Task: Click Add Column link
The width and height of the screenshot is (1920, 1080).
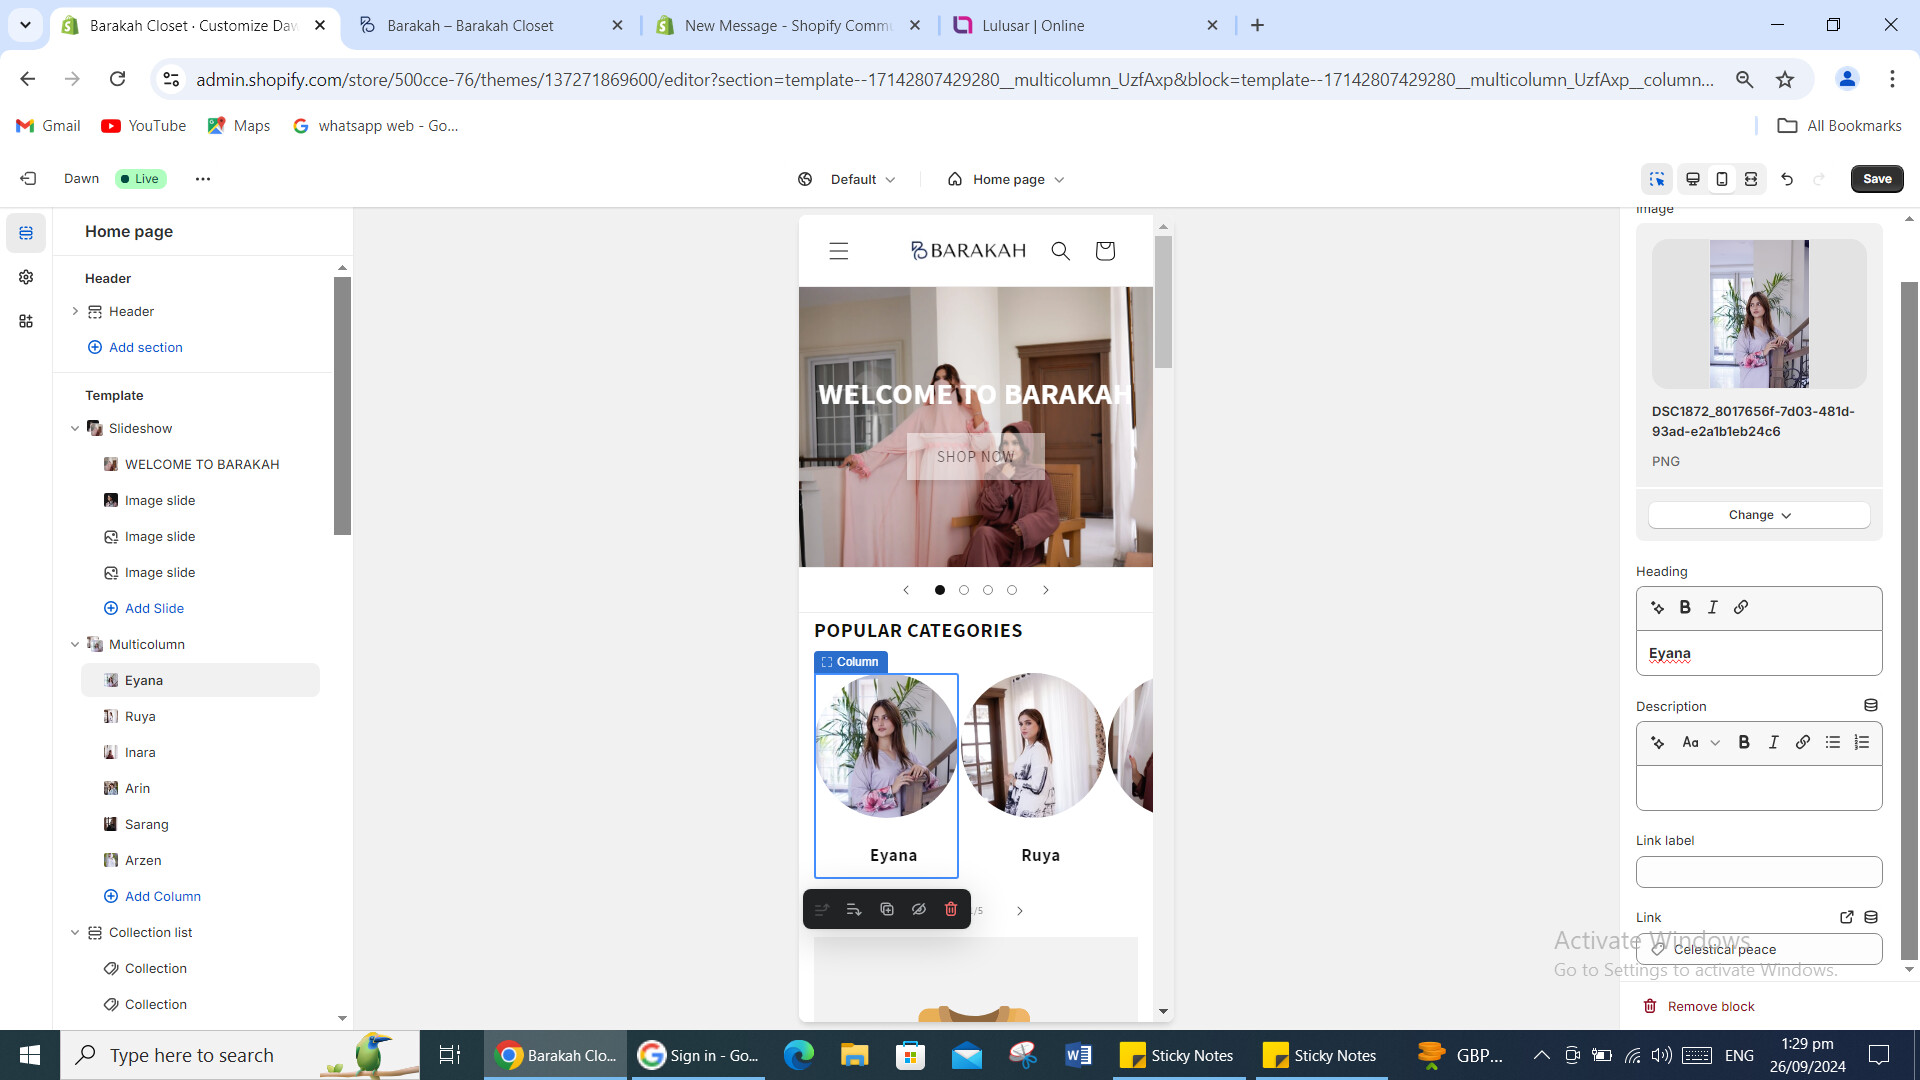Action: (x=163, y=896)
